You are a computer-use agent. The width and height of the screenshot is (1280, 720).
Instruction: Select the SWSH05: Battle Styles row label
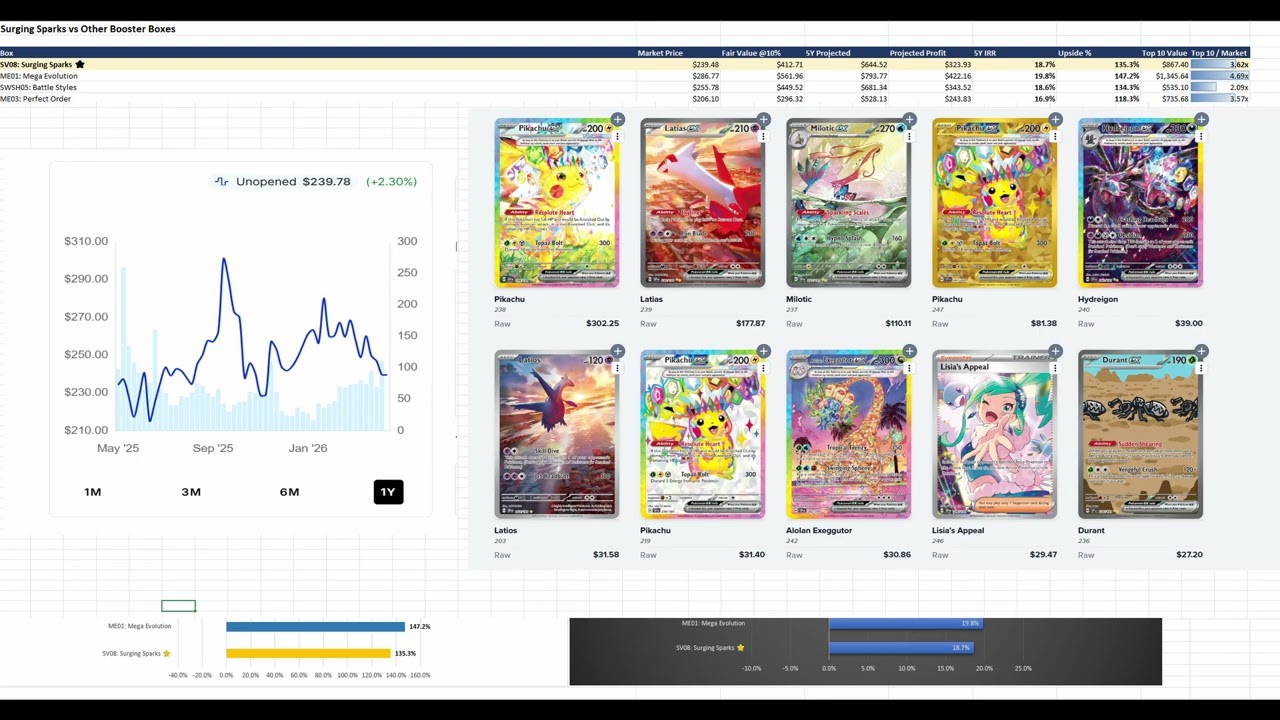pos(38,87)
